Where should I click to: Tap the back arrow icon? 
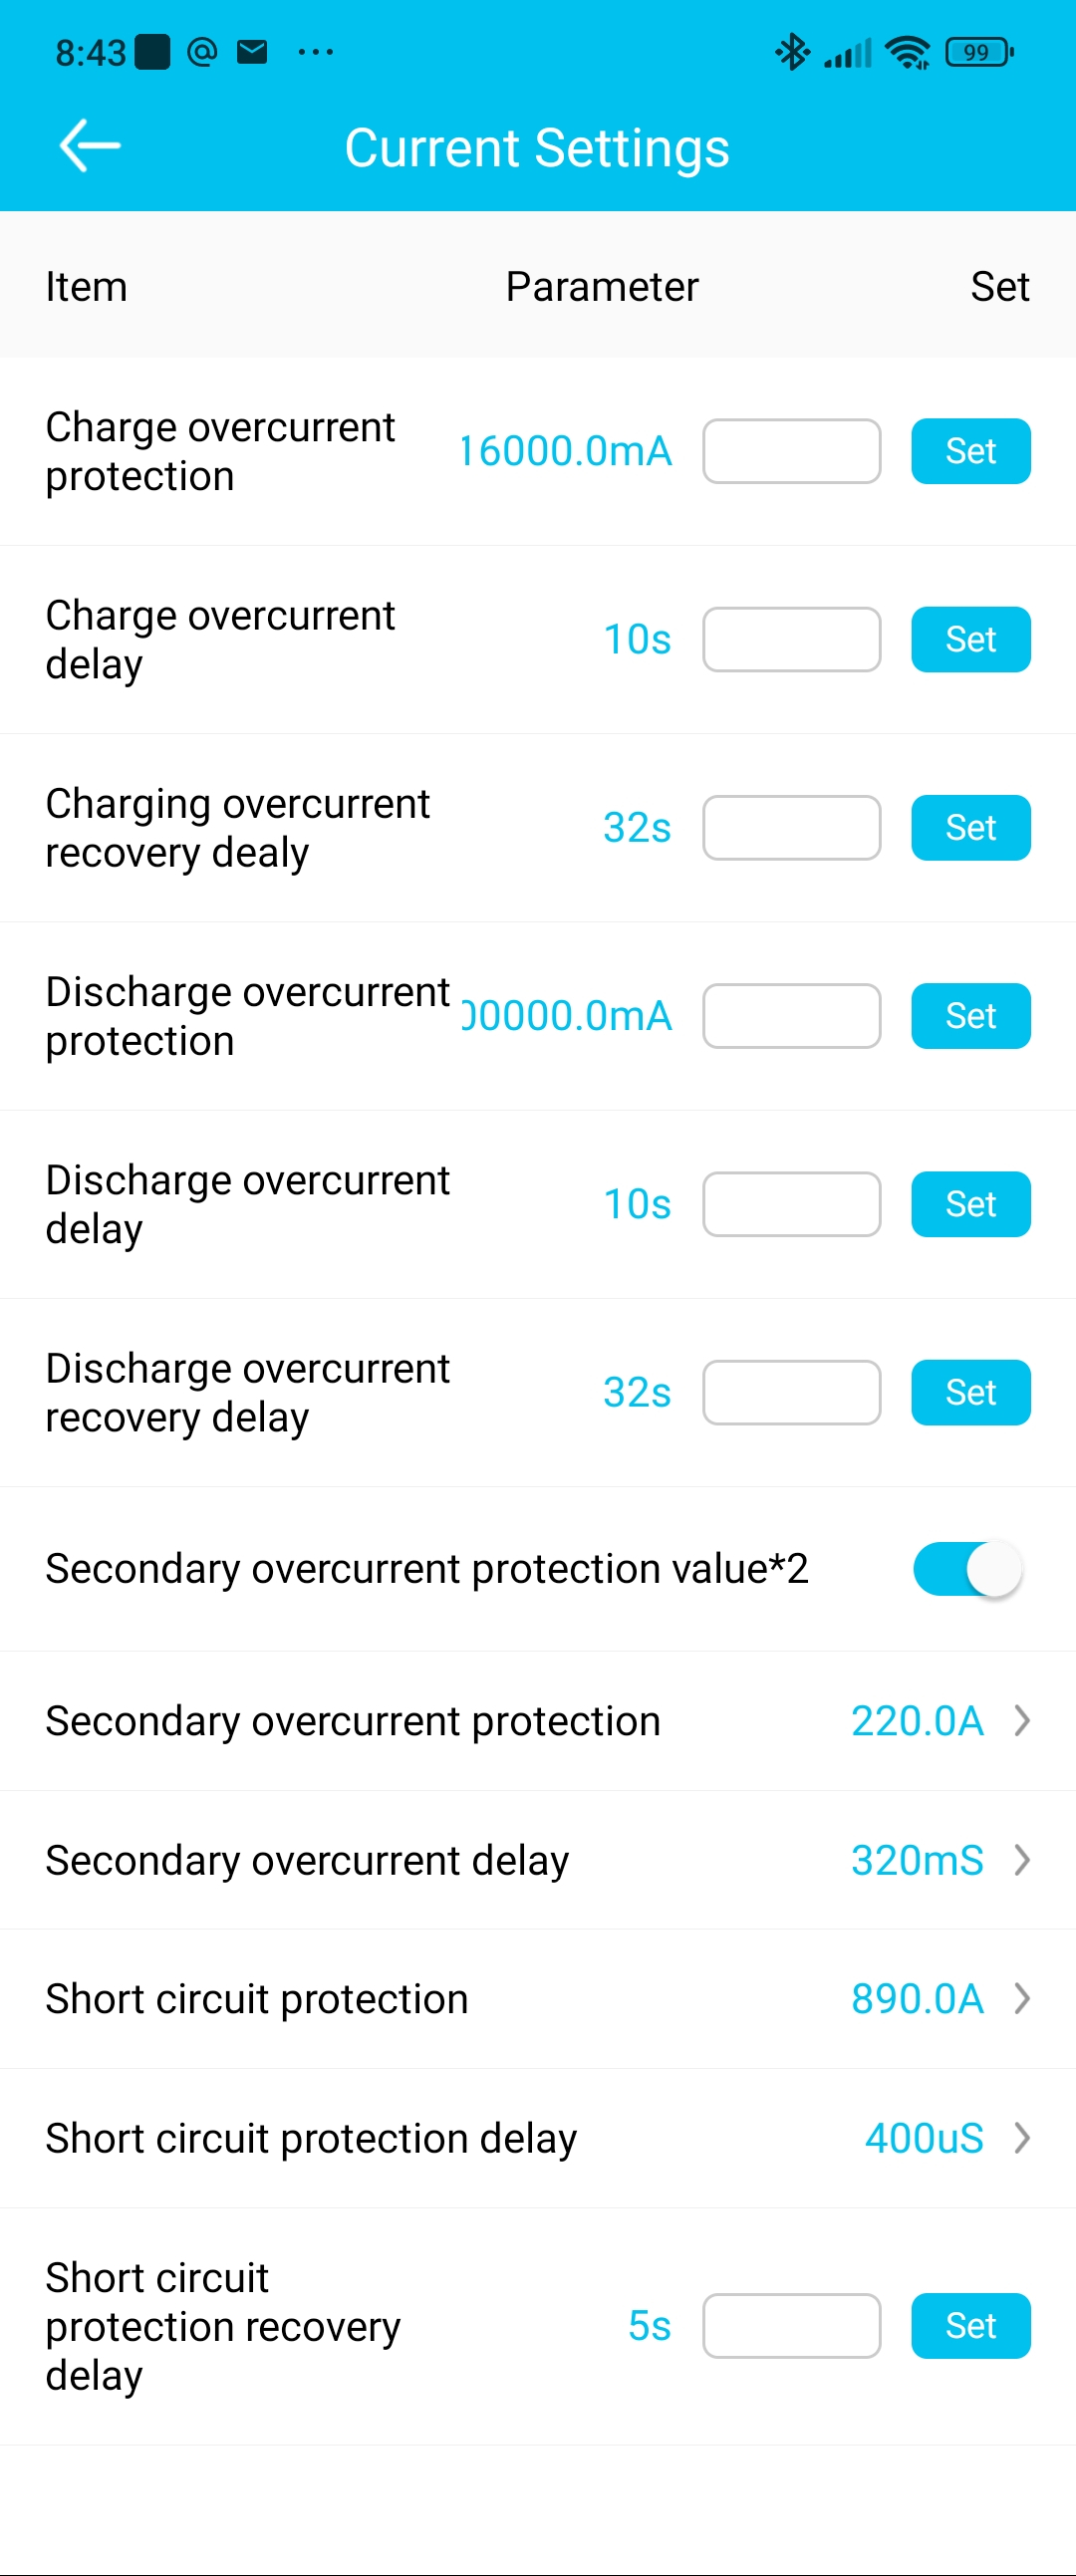[90, 146]
